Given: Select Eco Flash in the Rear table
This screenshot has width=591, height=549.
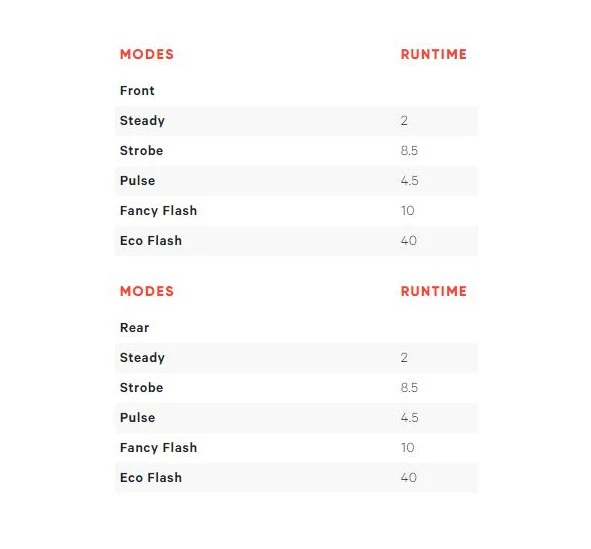Looking at the screenshot, I should (x=151, y=477).
